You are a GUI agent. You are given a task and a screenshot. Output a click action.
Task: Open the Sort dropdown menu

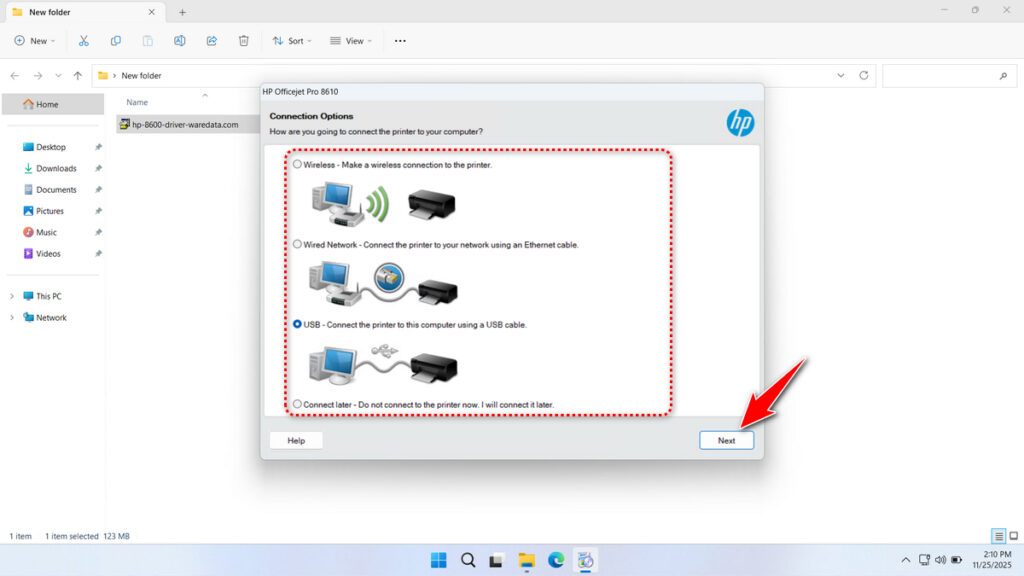click(x=291, y=40)
